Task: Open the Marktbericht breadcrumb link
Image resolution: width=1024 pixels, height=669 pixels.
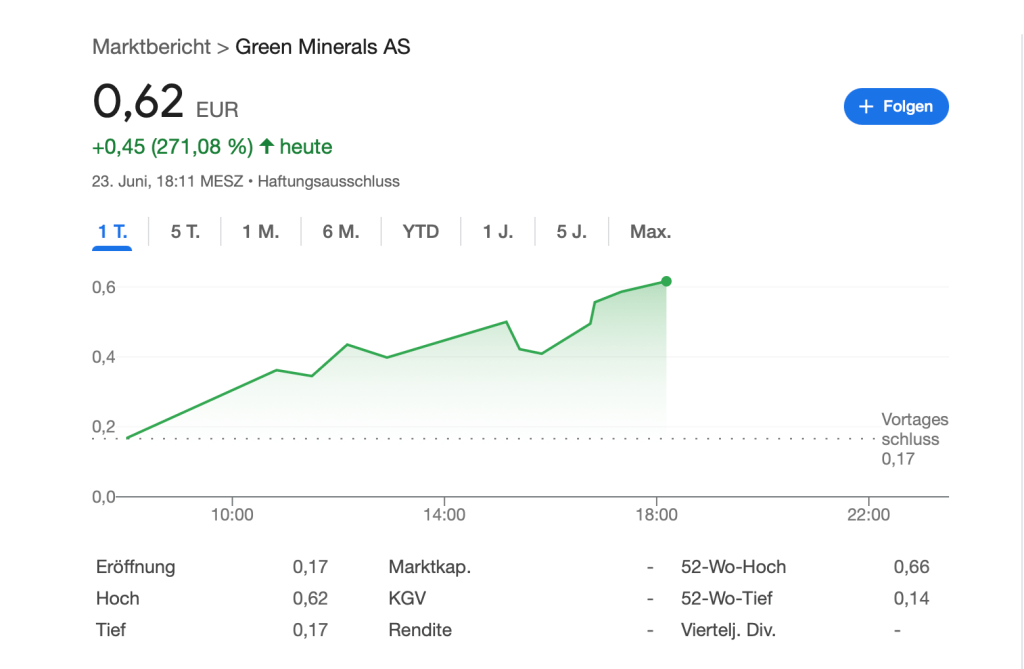Action: click(151, 47)
